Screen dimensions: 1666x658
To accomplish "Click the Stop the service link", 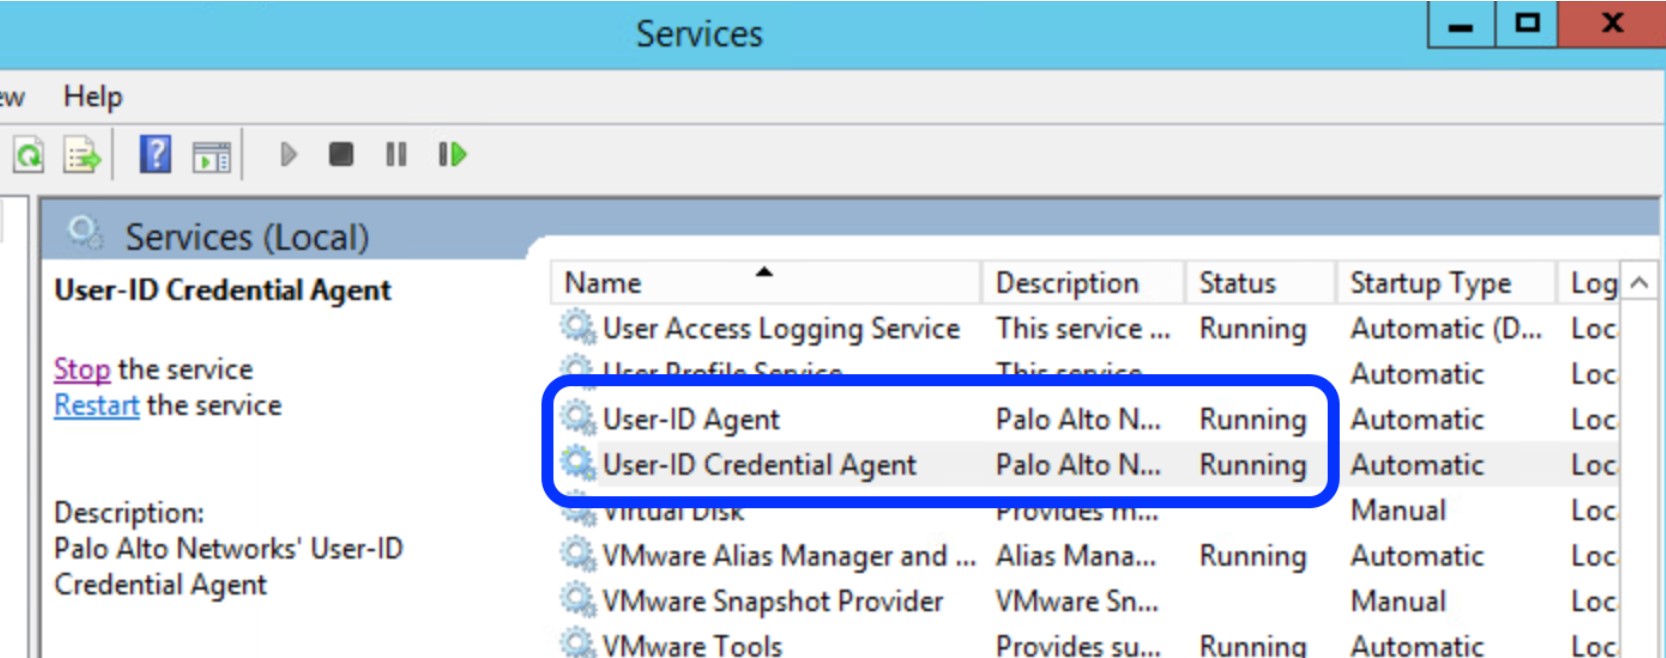I will (x=81, y=369).
